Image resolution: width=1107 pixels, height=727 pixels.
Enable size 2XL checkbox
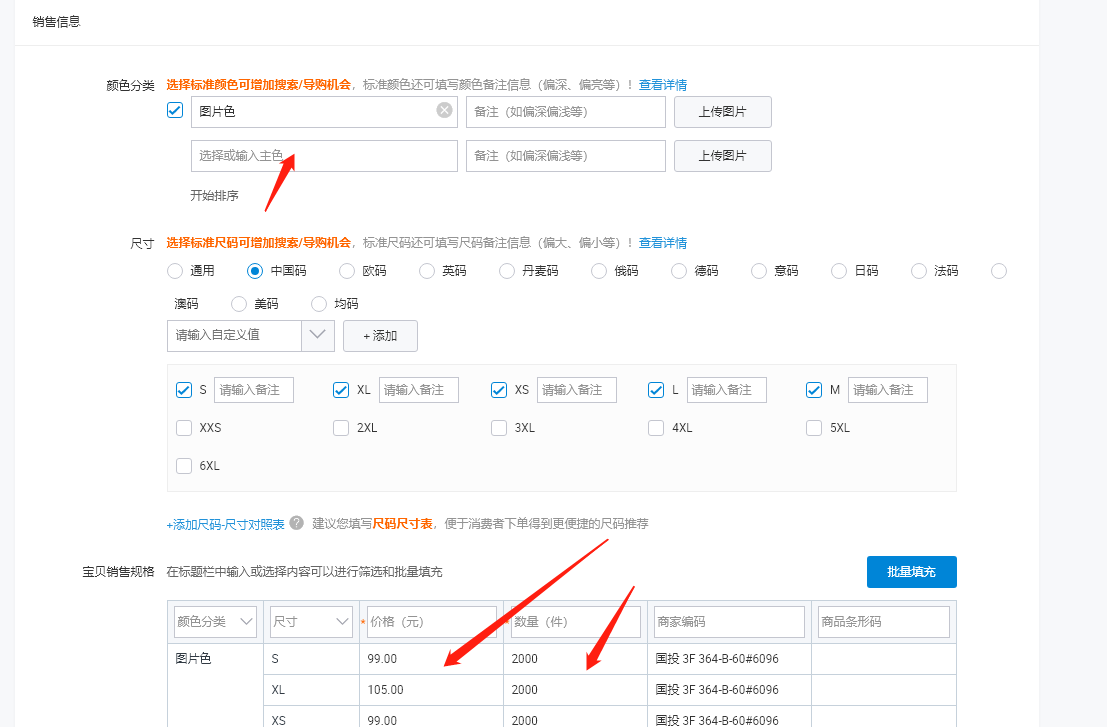[341, 428]
